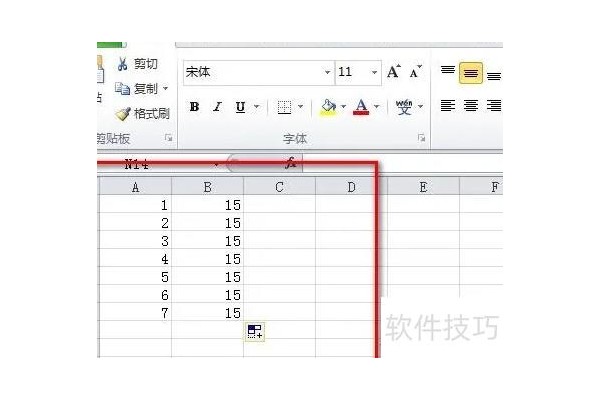Select column E header
The width and height of the screenshot is (600, 400).
pos(423,187)
